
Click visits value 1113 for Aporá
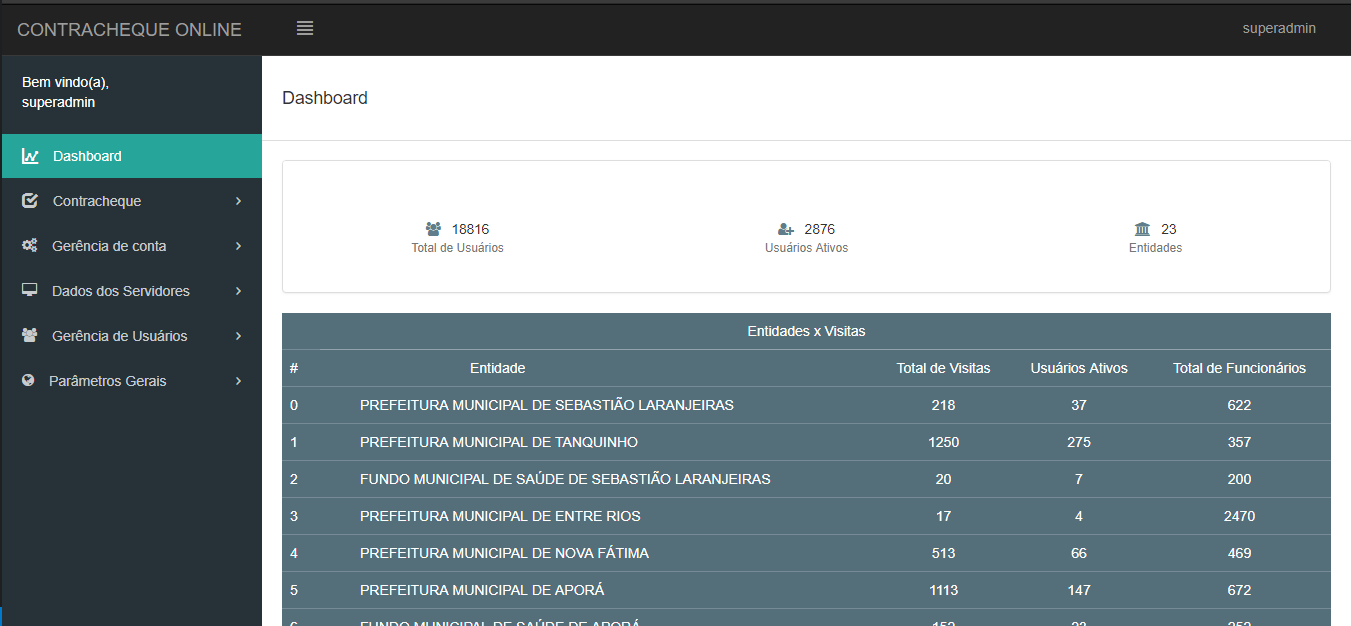point(943,590)
